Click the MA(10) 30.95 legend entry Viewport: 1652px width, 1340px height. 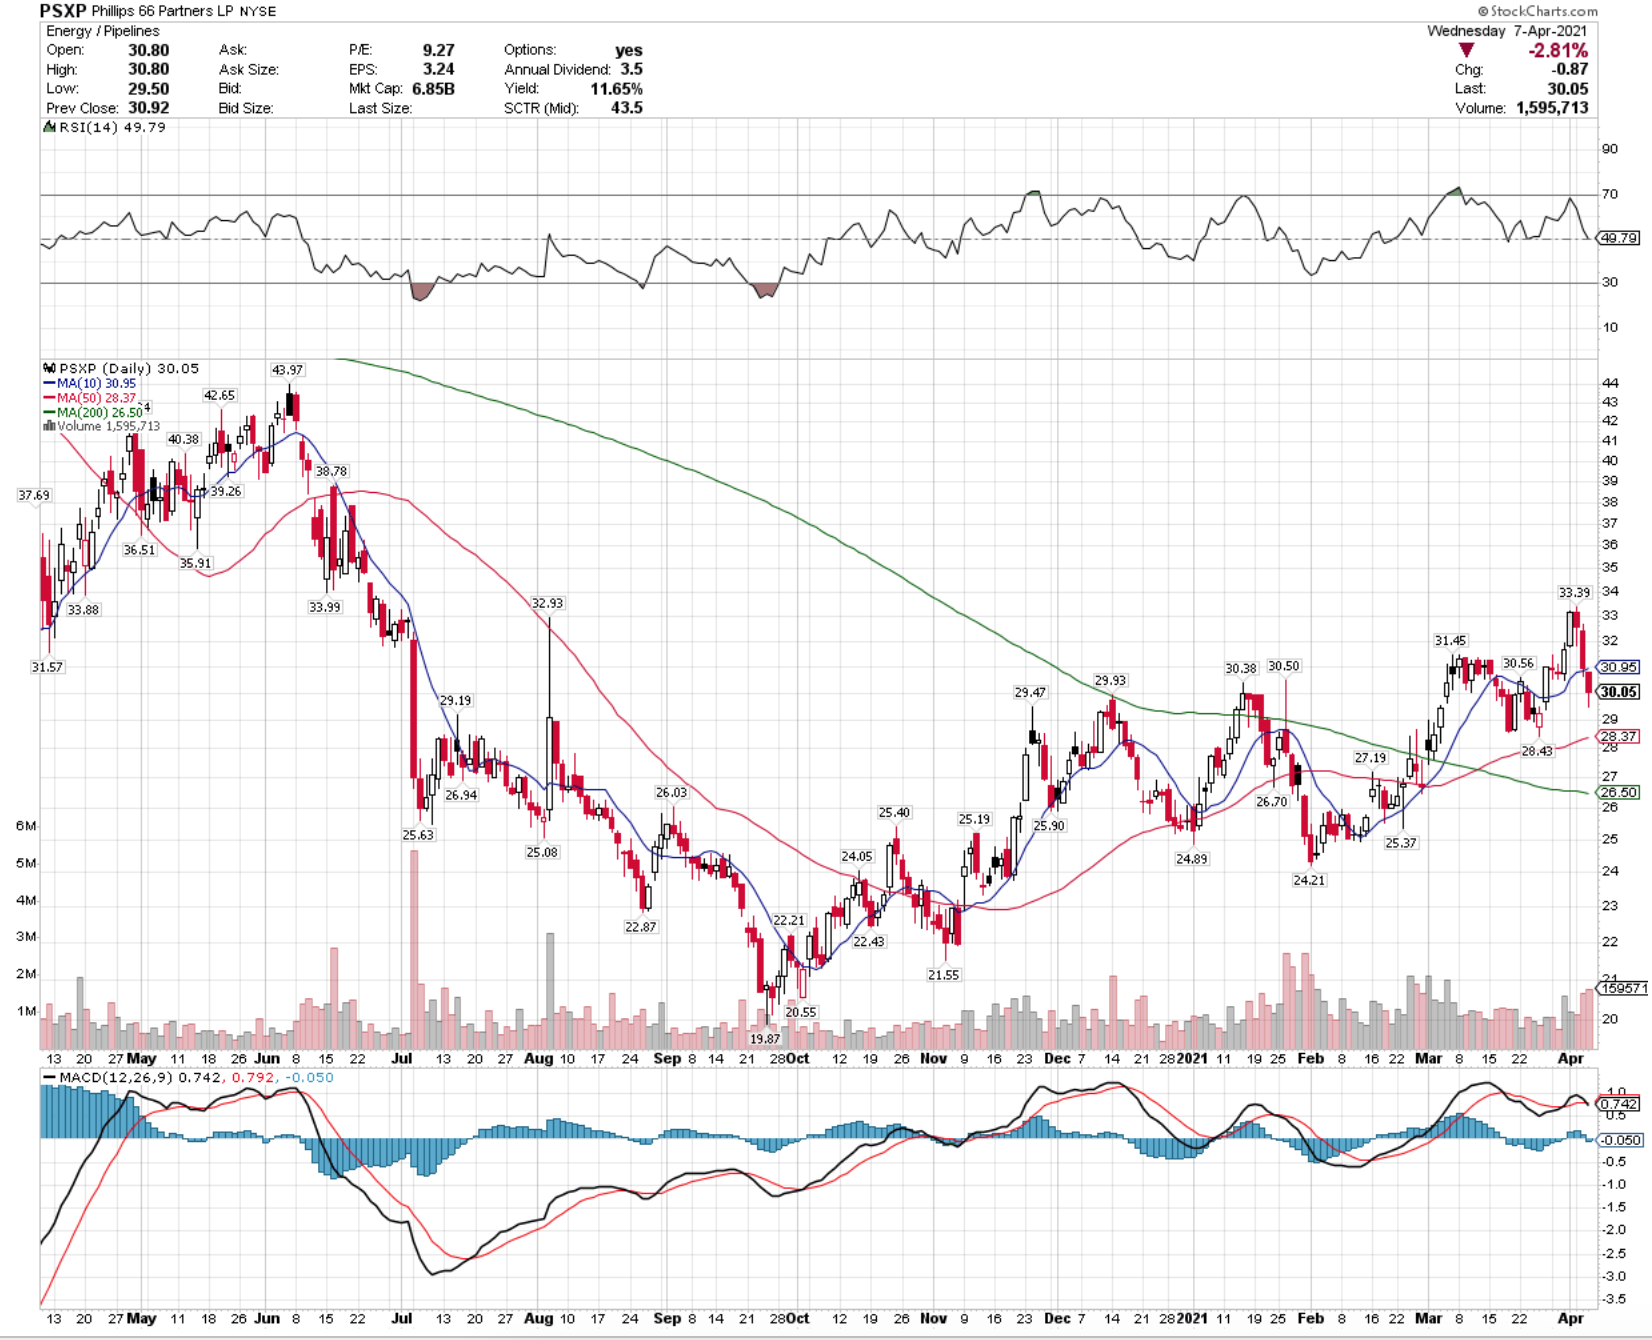point(90,383)
